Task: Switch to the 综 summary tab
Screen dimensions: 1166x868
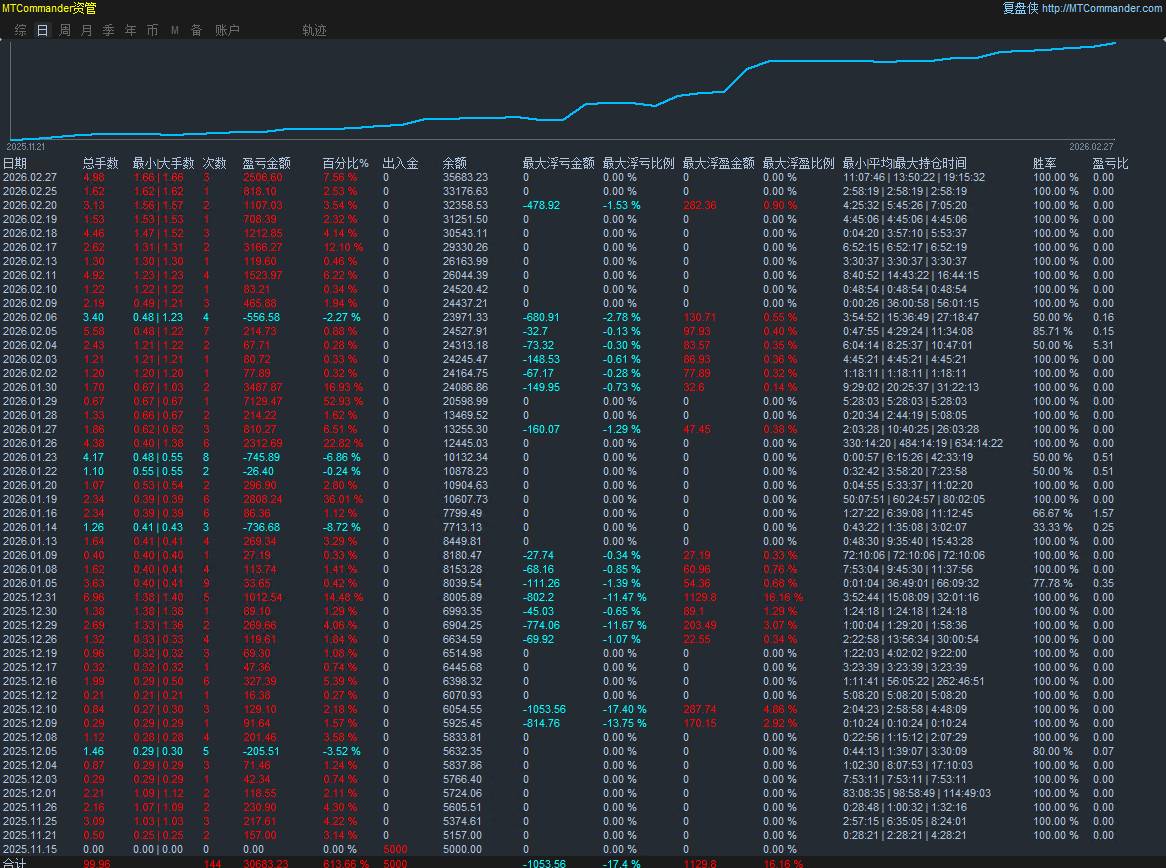Action: pyautogui.click(x=21, y=30)
